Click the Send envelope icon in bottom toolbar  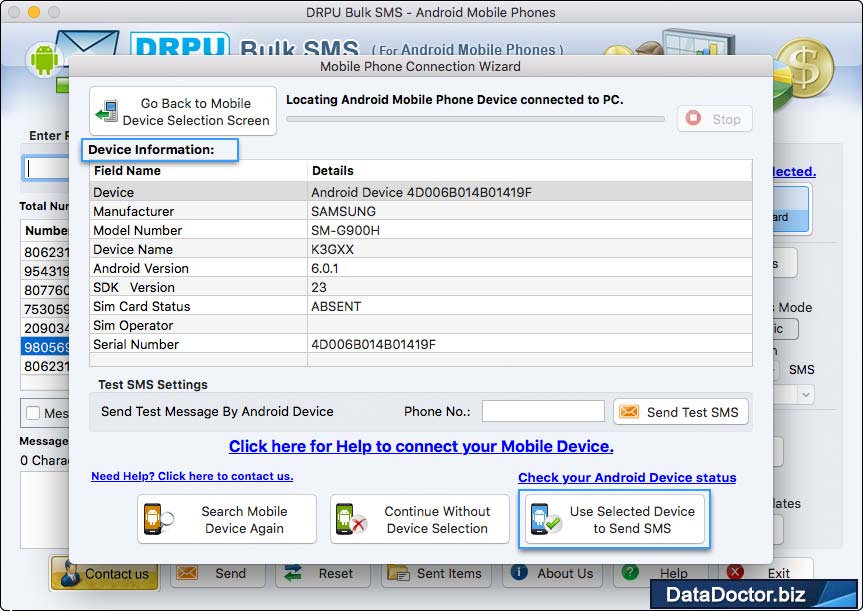coord(187,573)
